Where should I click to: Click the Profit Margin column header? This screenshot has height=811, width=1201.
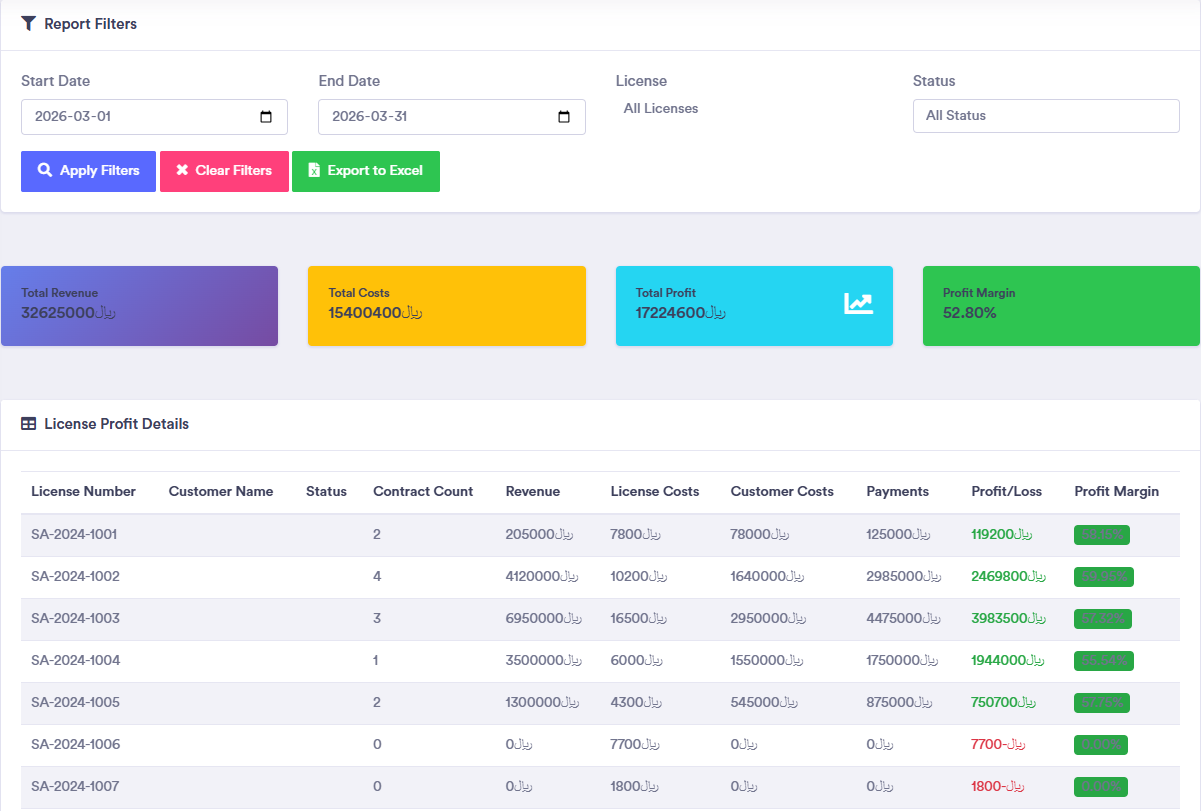(1117, 492)
